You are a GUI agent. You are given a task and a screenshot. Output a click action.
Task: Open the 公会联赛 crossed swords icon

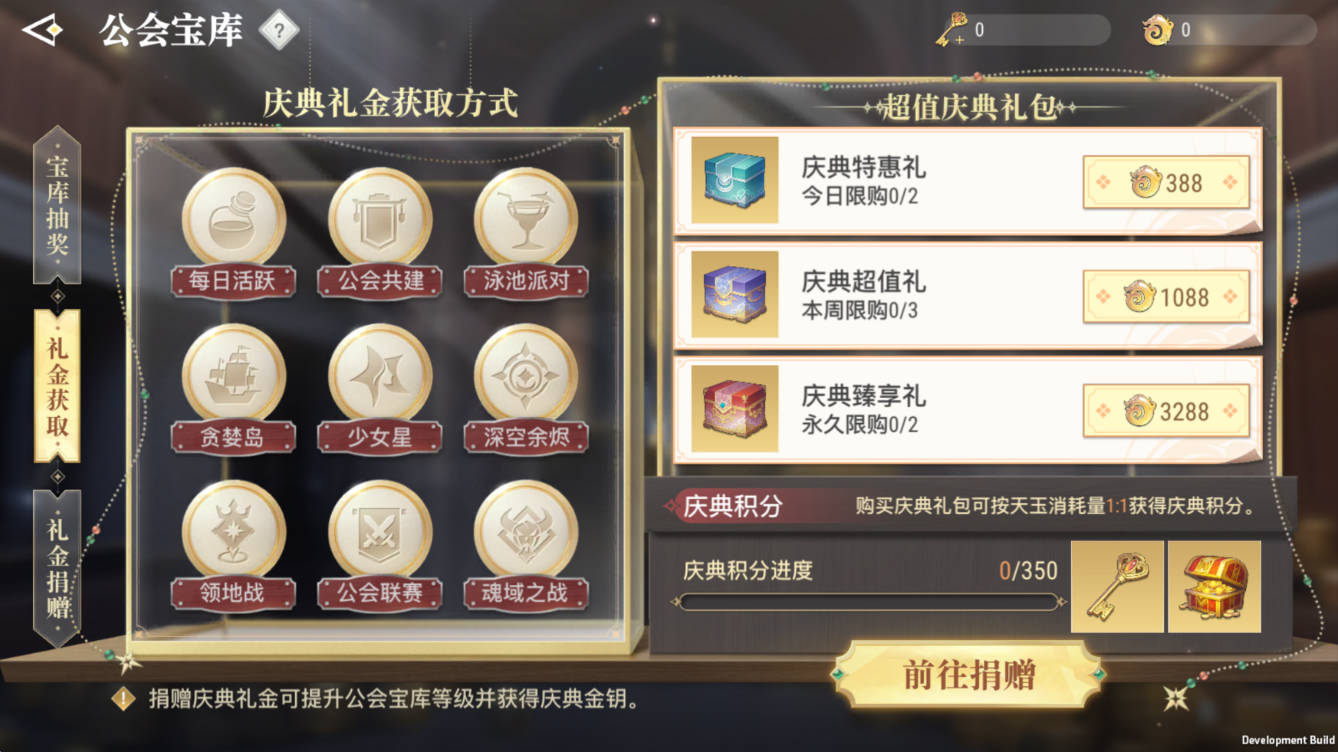coord(380,532)
